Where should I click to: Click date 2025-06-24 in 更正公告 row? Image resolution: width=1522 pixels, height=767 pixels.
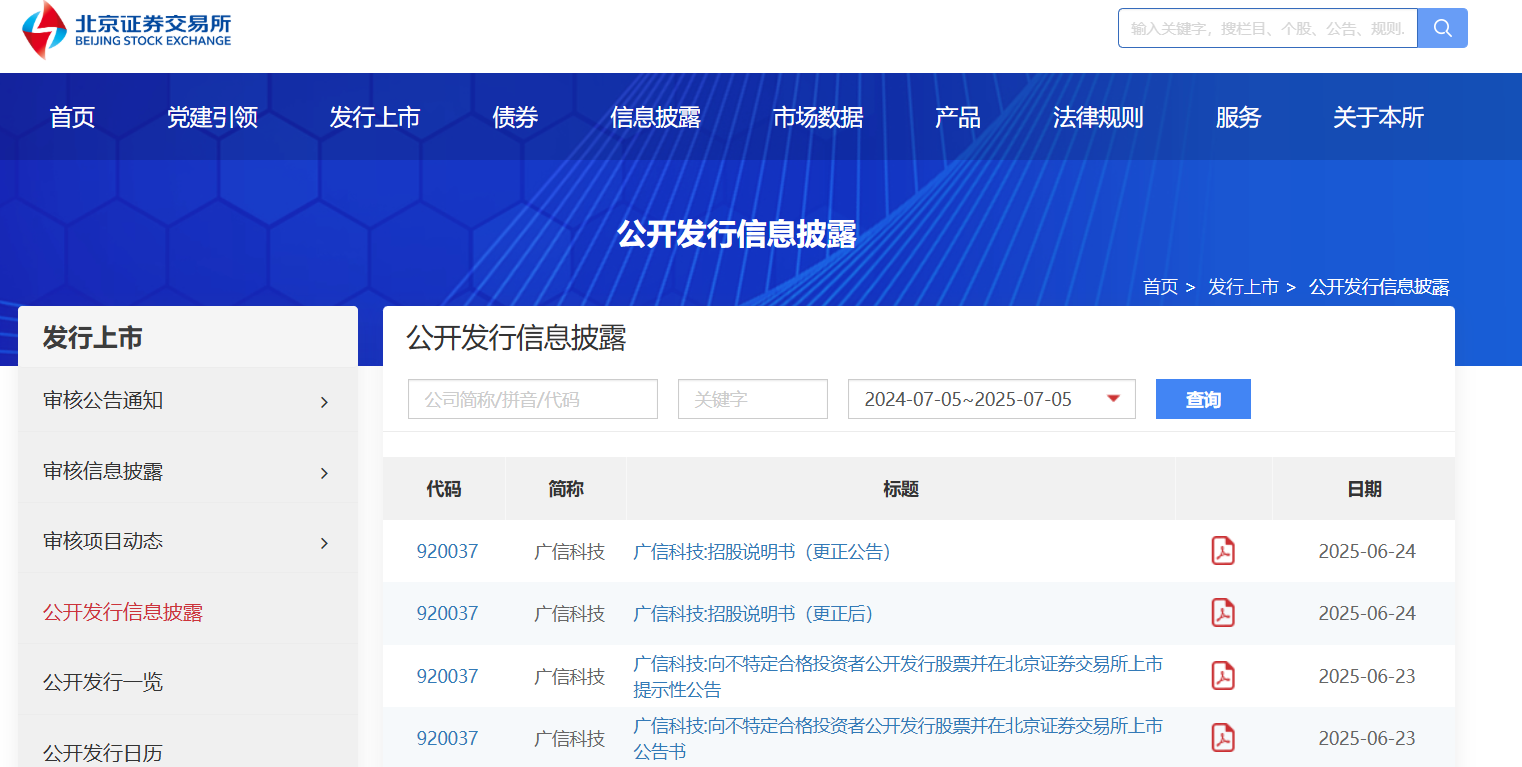(x=1367, y=551)
